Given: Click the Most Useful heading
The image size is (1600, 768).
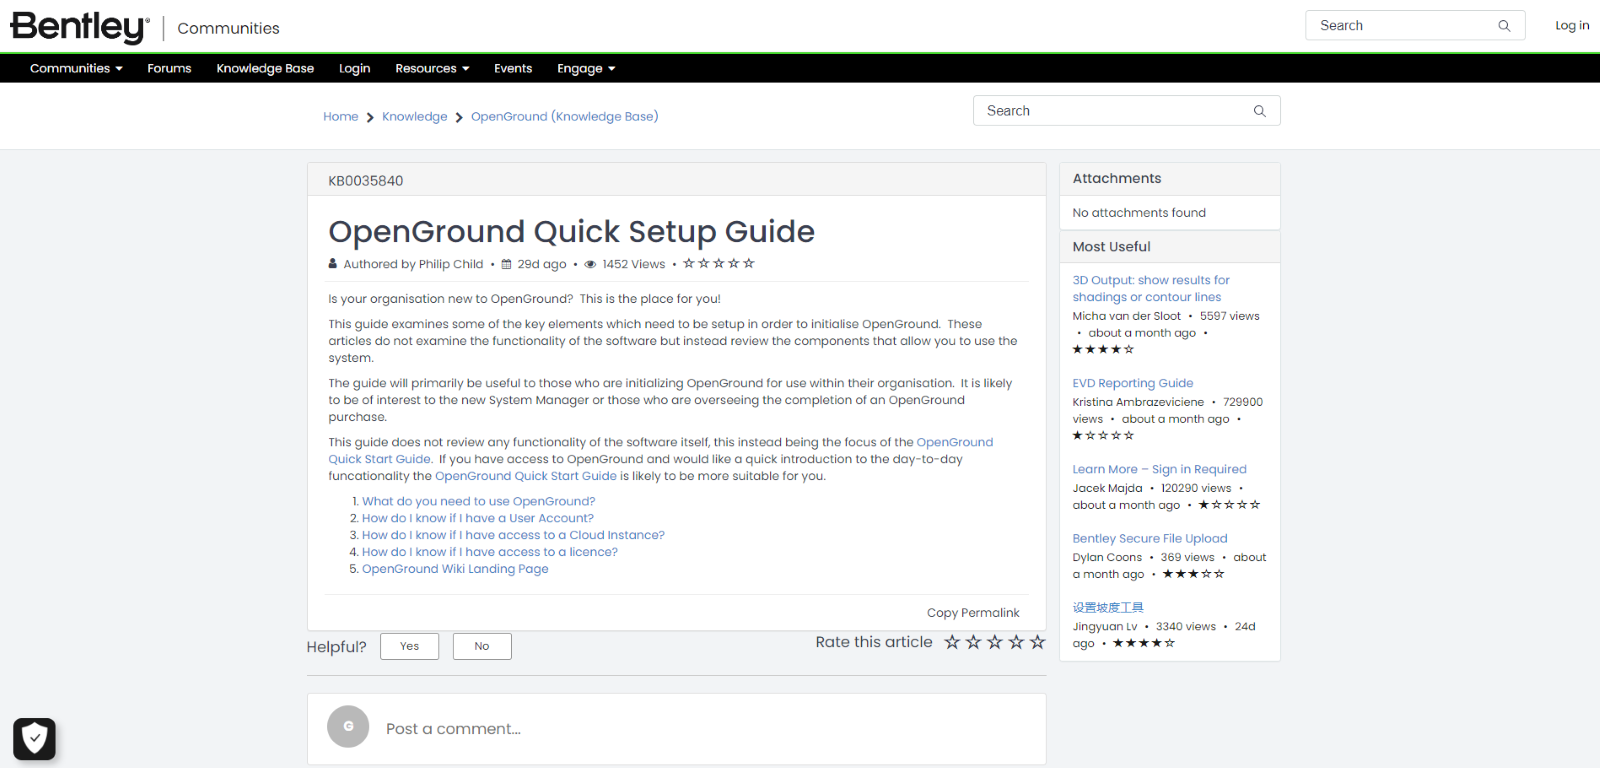Looking at the screenshot, I should point(1111,247).
